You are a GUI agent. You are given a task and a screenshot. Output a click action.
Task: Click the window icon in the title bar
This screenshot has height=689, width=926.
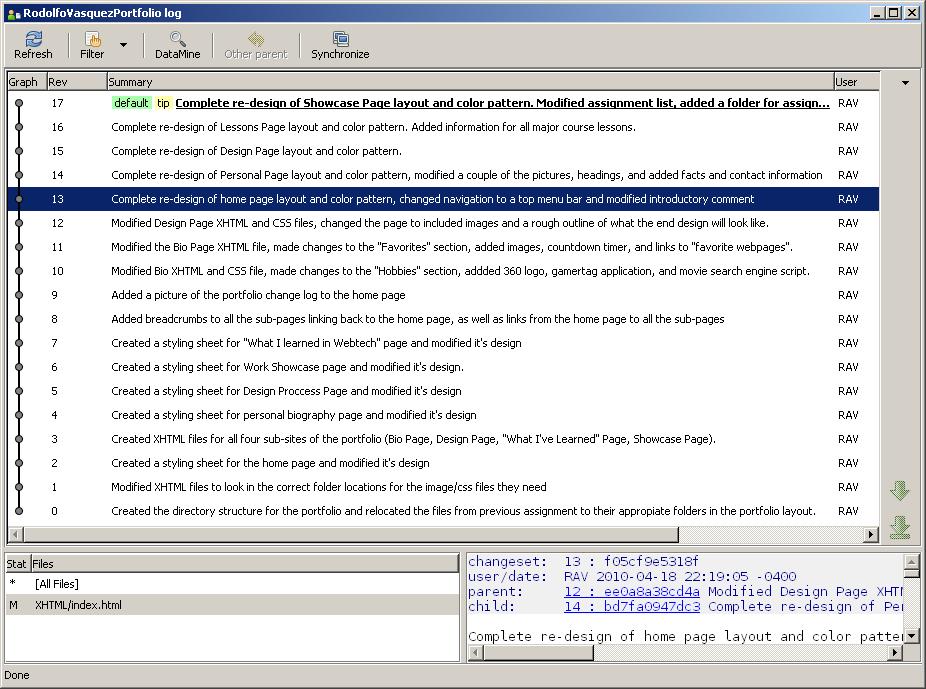(14, 14)
